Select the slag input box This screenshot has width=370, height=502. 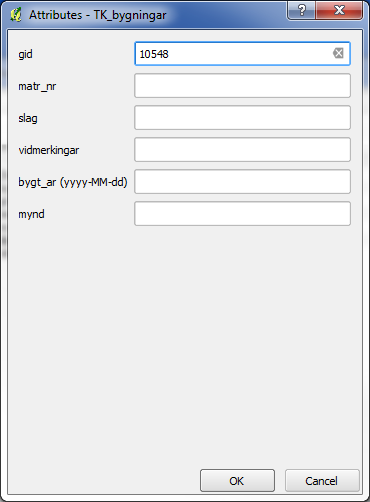coord(242,118)
